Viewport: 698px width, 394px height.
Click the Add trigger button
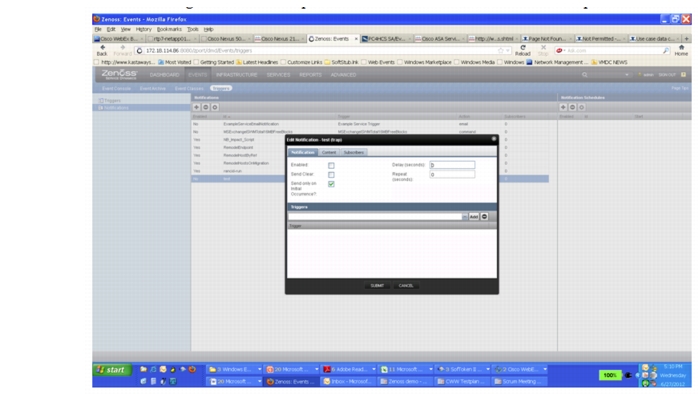[474, 216]
